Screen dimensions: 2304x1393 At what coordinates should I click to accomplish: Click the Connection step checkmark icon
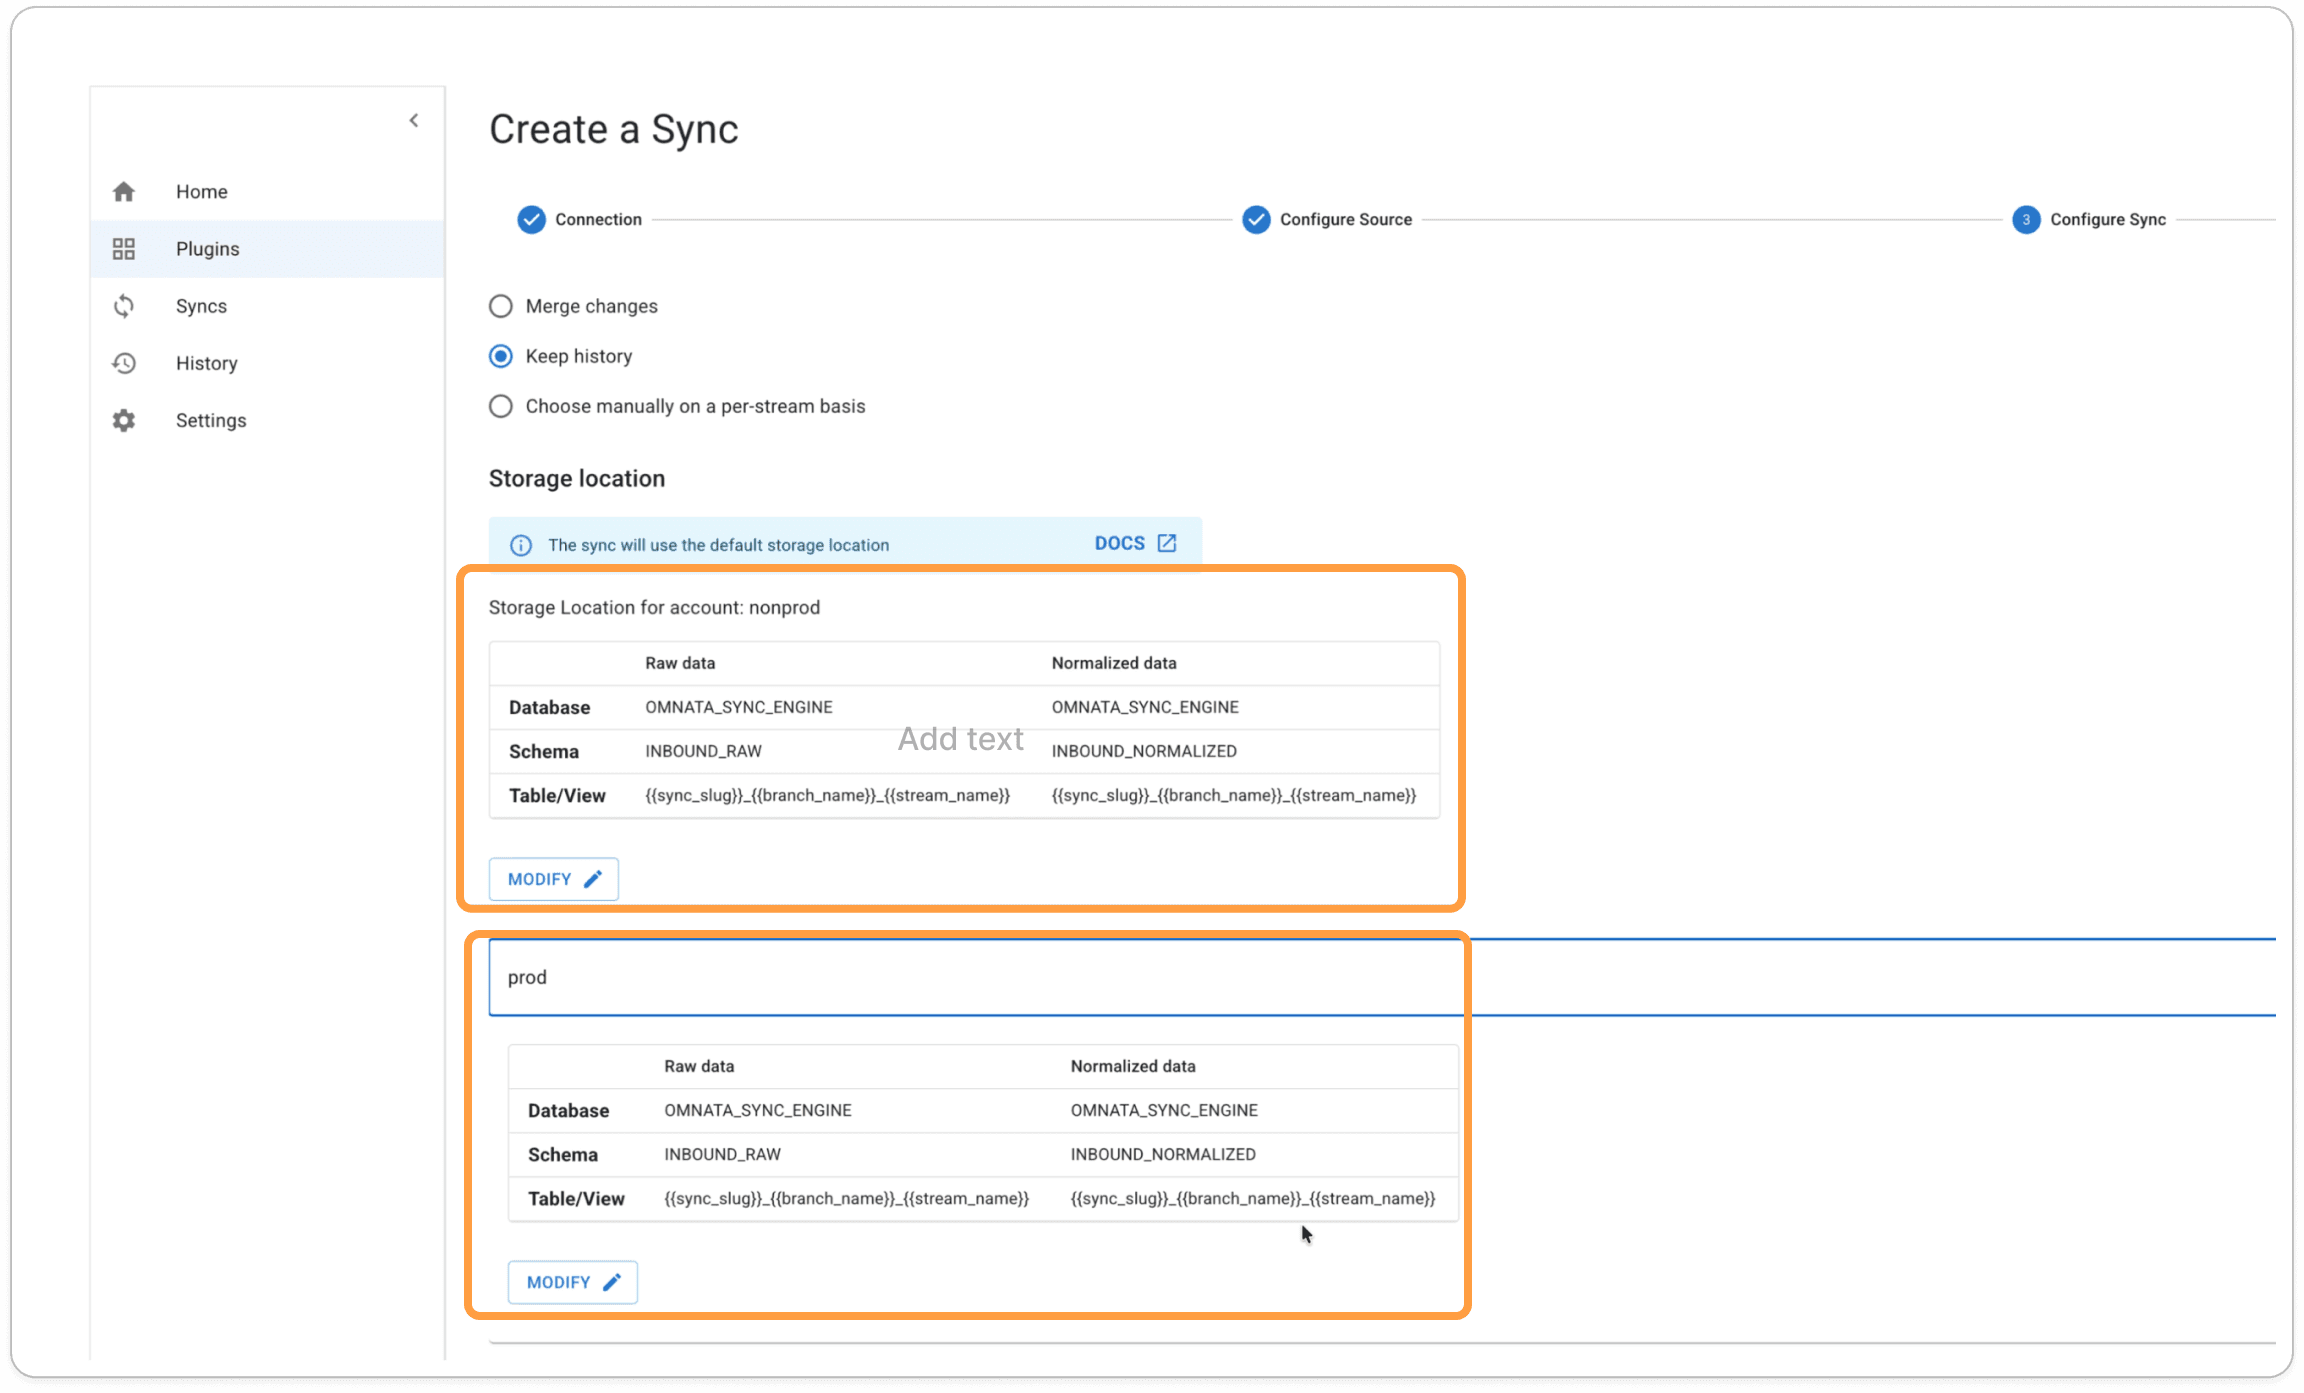coord(531,219)
